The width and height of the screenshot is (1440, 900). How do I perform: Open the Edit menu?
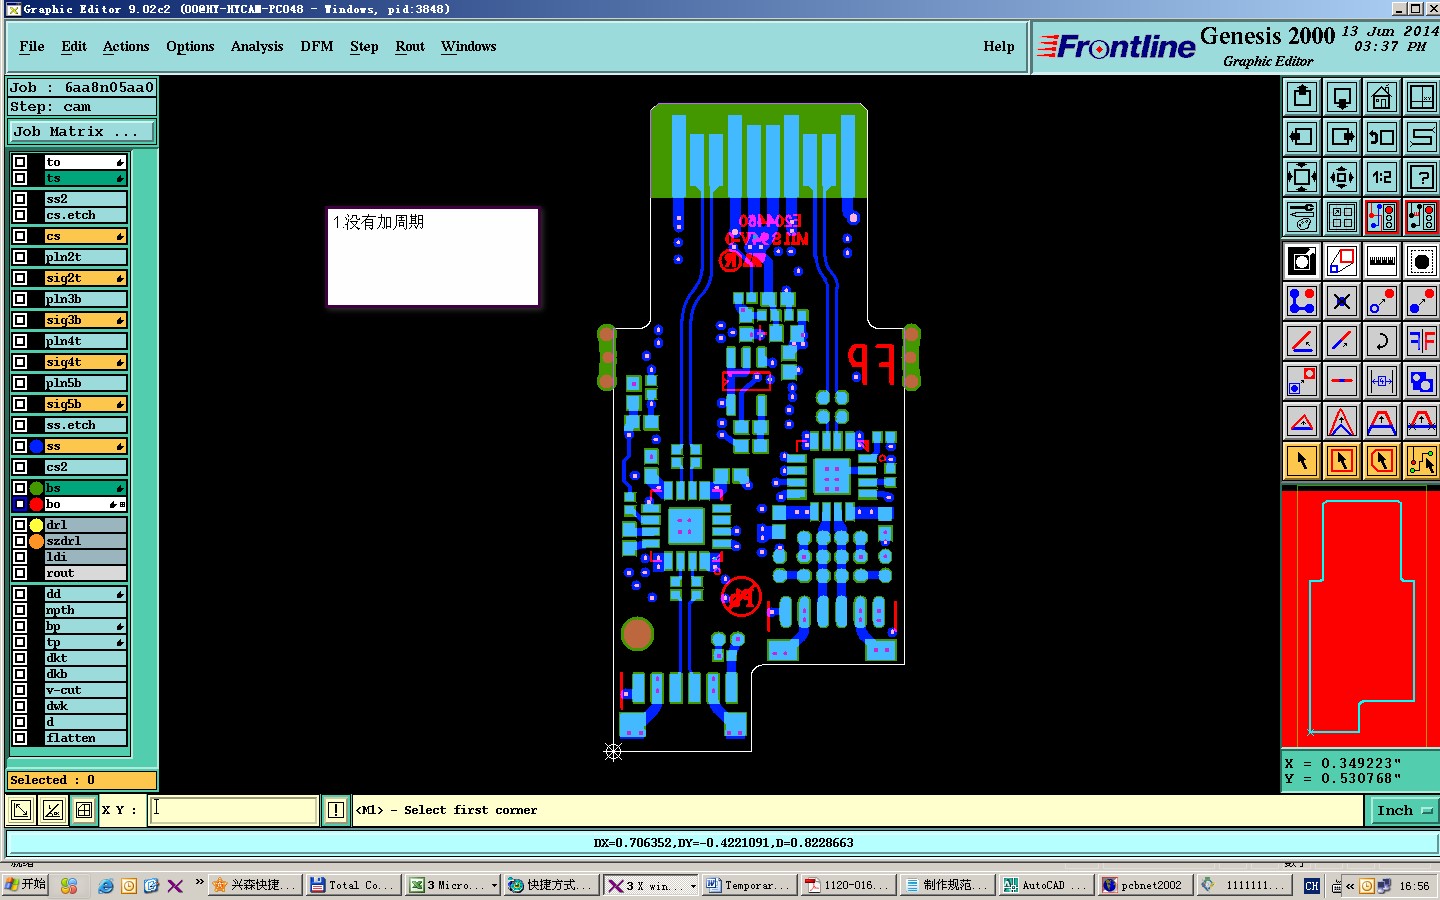click(x=74, y=46)
